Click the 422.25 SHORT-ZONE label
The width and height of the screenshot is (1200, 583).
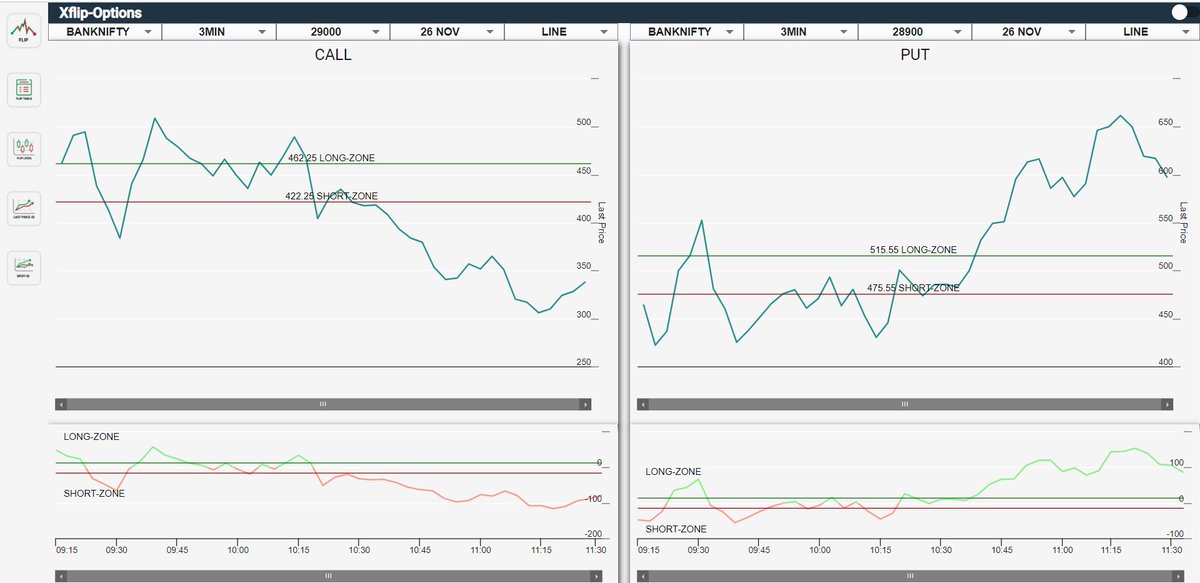click(332, 196)
